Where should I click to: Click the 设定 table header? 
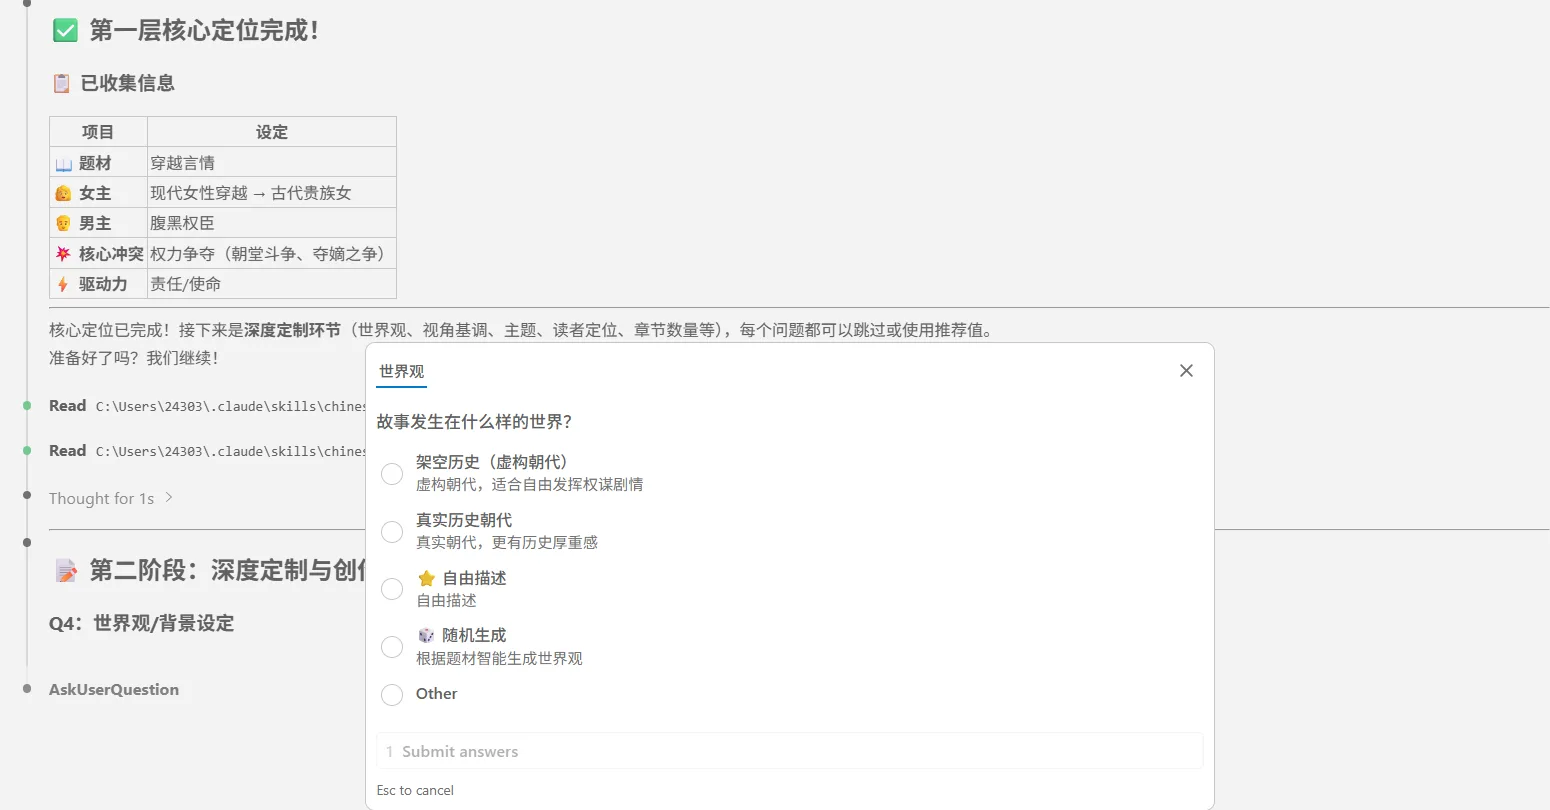(x=272, y=132)
